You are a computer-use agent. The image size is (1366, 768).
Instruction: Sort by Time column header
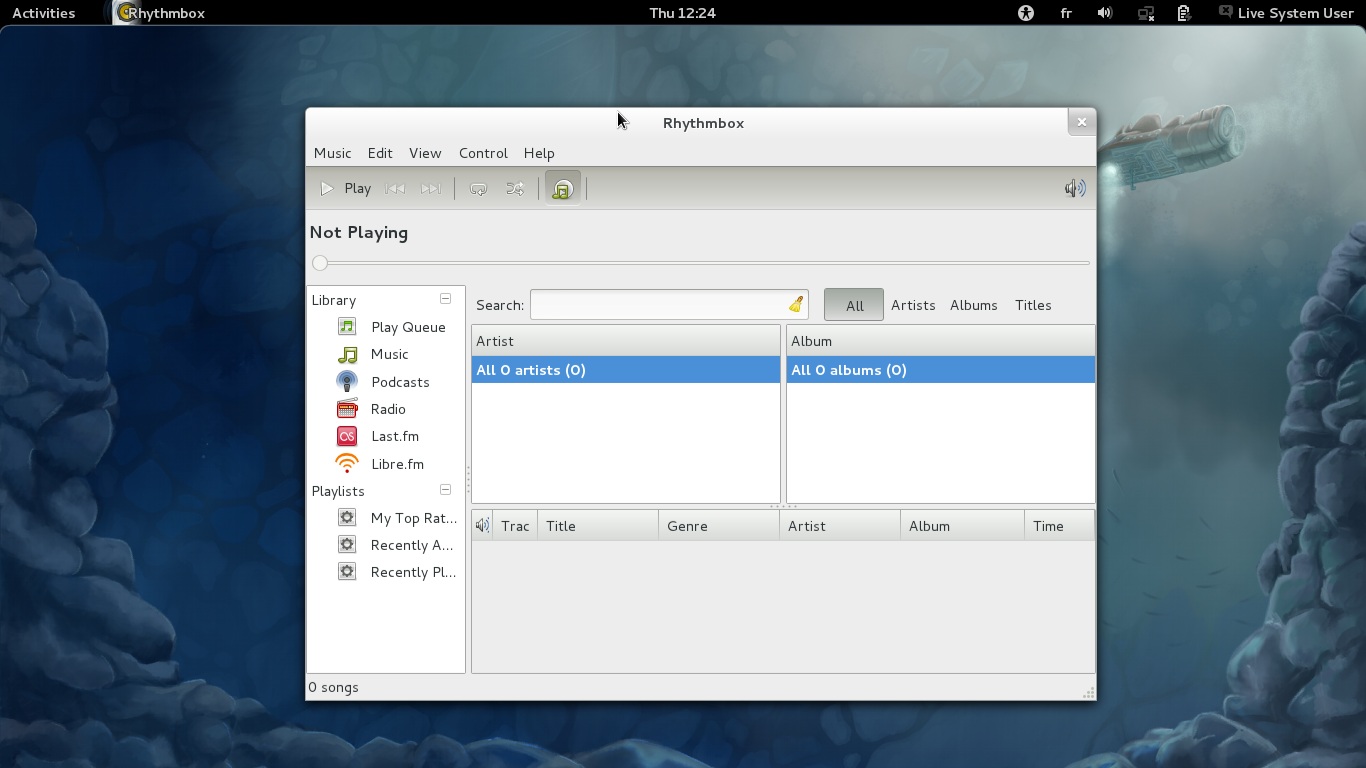coord(1059,525)
